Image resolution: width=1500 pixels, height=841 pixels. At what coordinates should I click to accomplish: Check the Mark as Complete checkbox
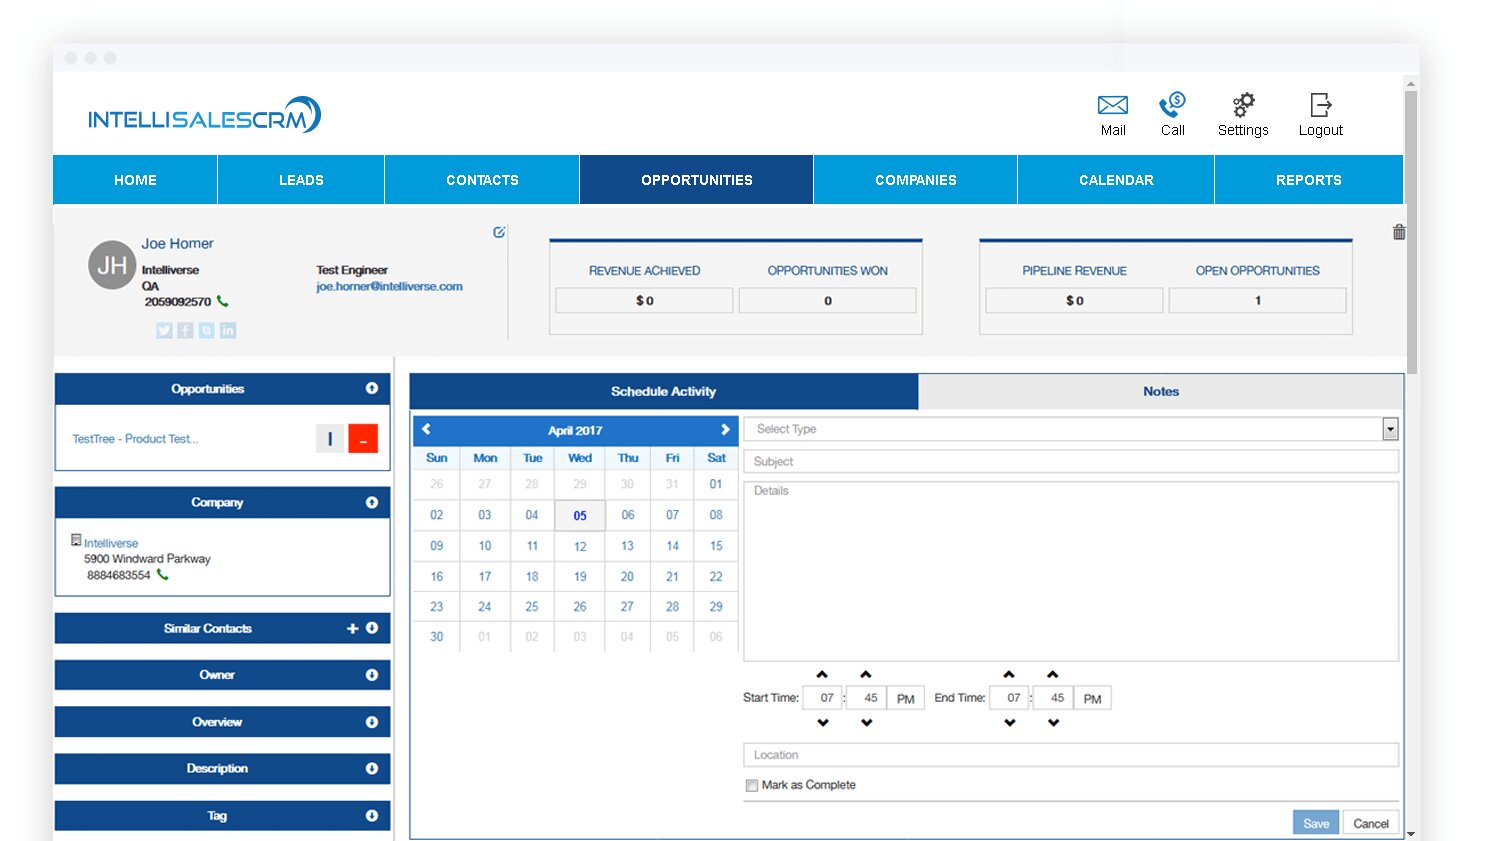(x=751, y=786)
